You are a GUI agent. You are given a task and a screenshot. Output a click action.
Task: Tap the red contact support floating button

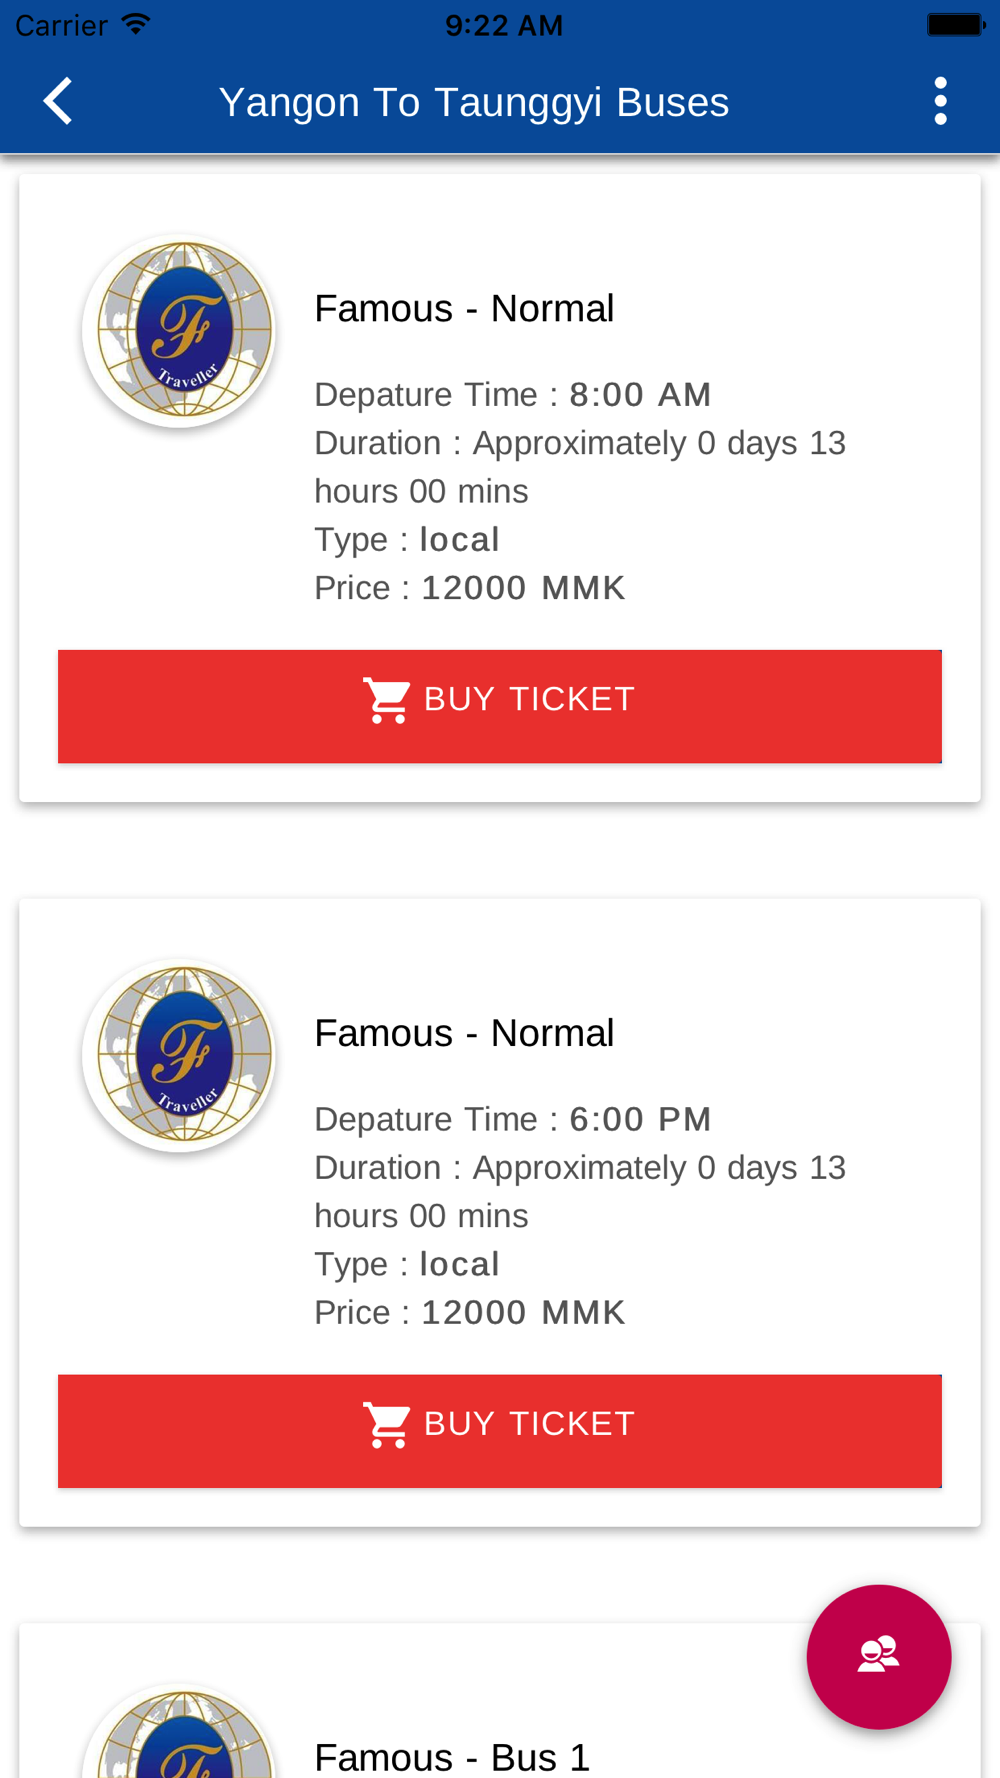pos(879,1656)
